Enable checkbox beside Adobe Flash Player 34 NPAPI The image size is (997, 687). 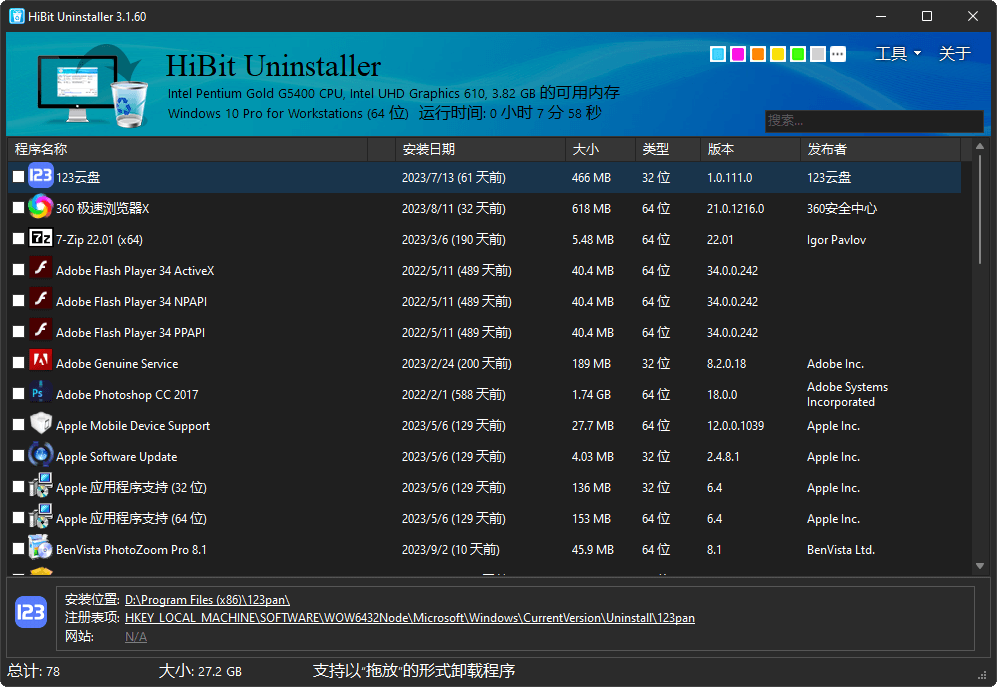(18, 301)
